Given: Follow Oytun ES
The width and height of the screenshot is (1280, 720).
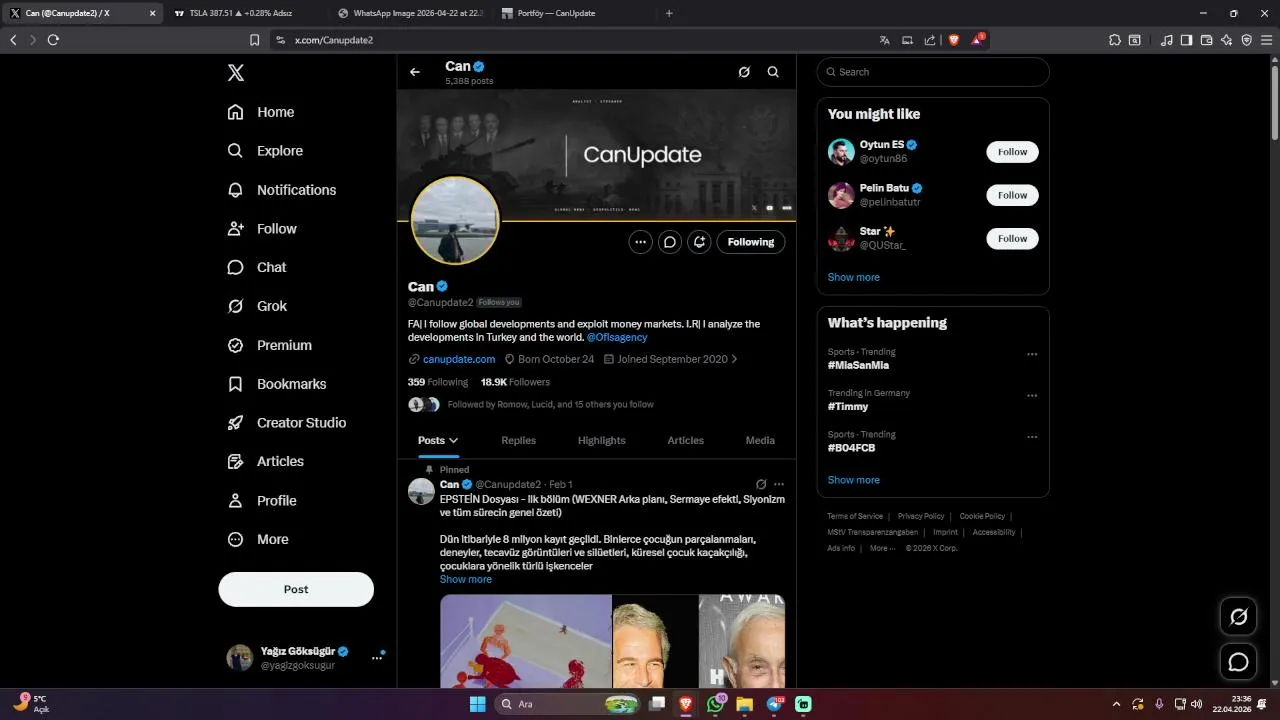Looking at the screenshot, I should [x=1012, y=152].
